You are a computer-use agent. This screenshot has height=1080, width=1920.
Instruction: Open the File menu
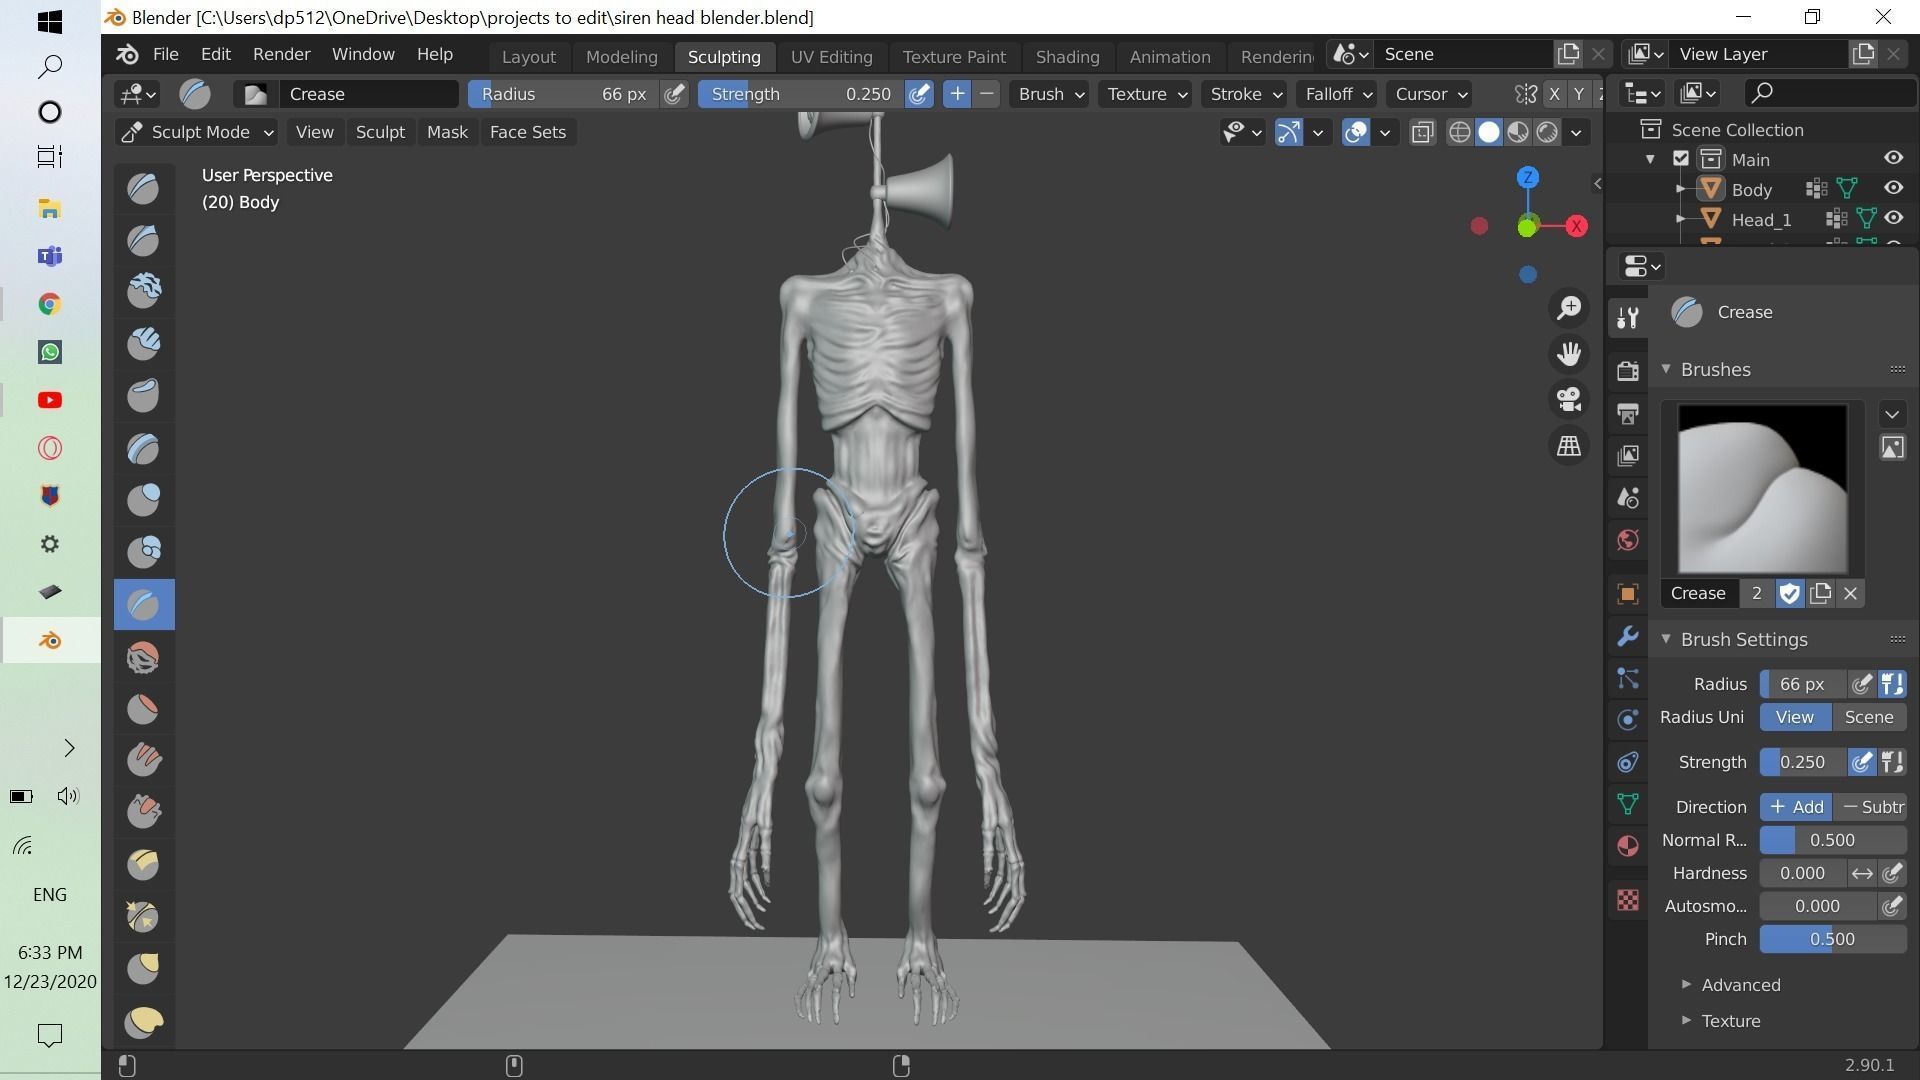click(166, 54)
